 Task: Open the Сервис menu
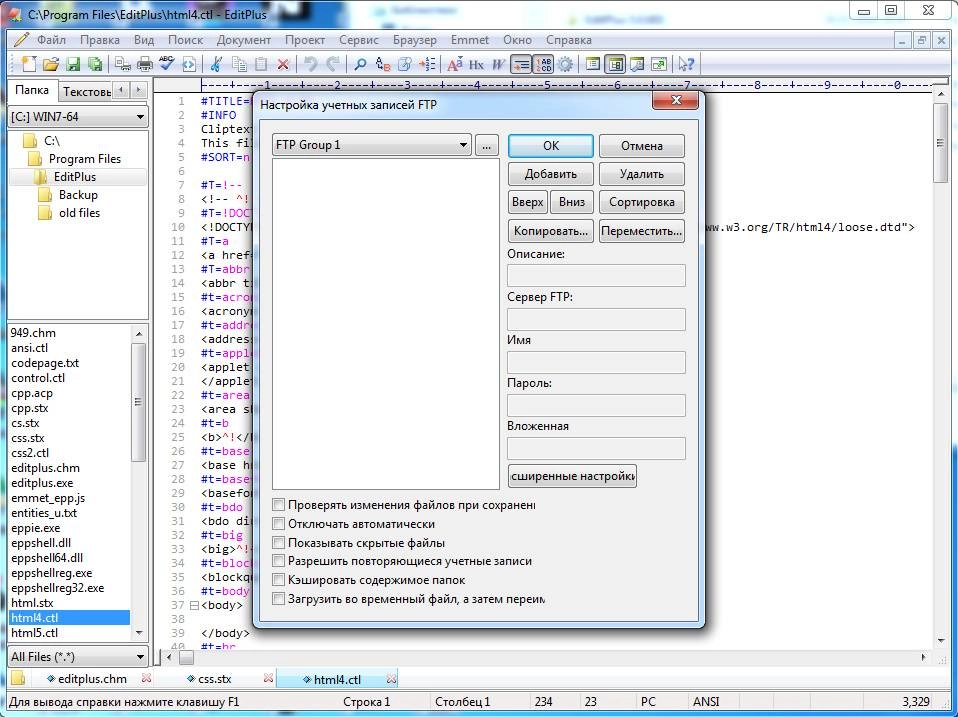point(359,40)
